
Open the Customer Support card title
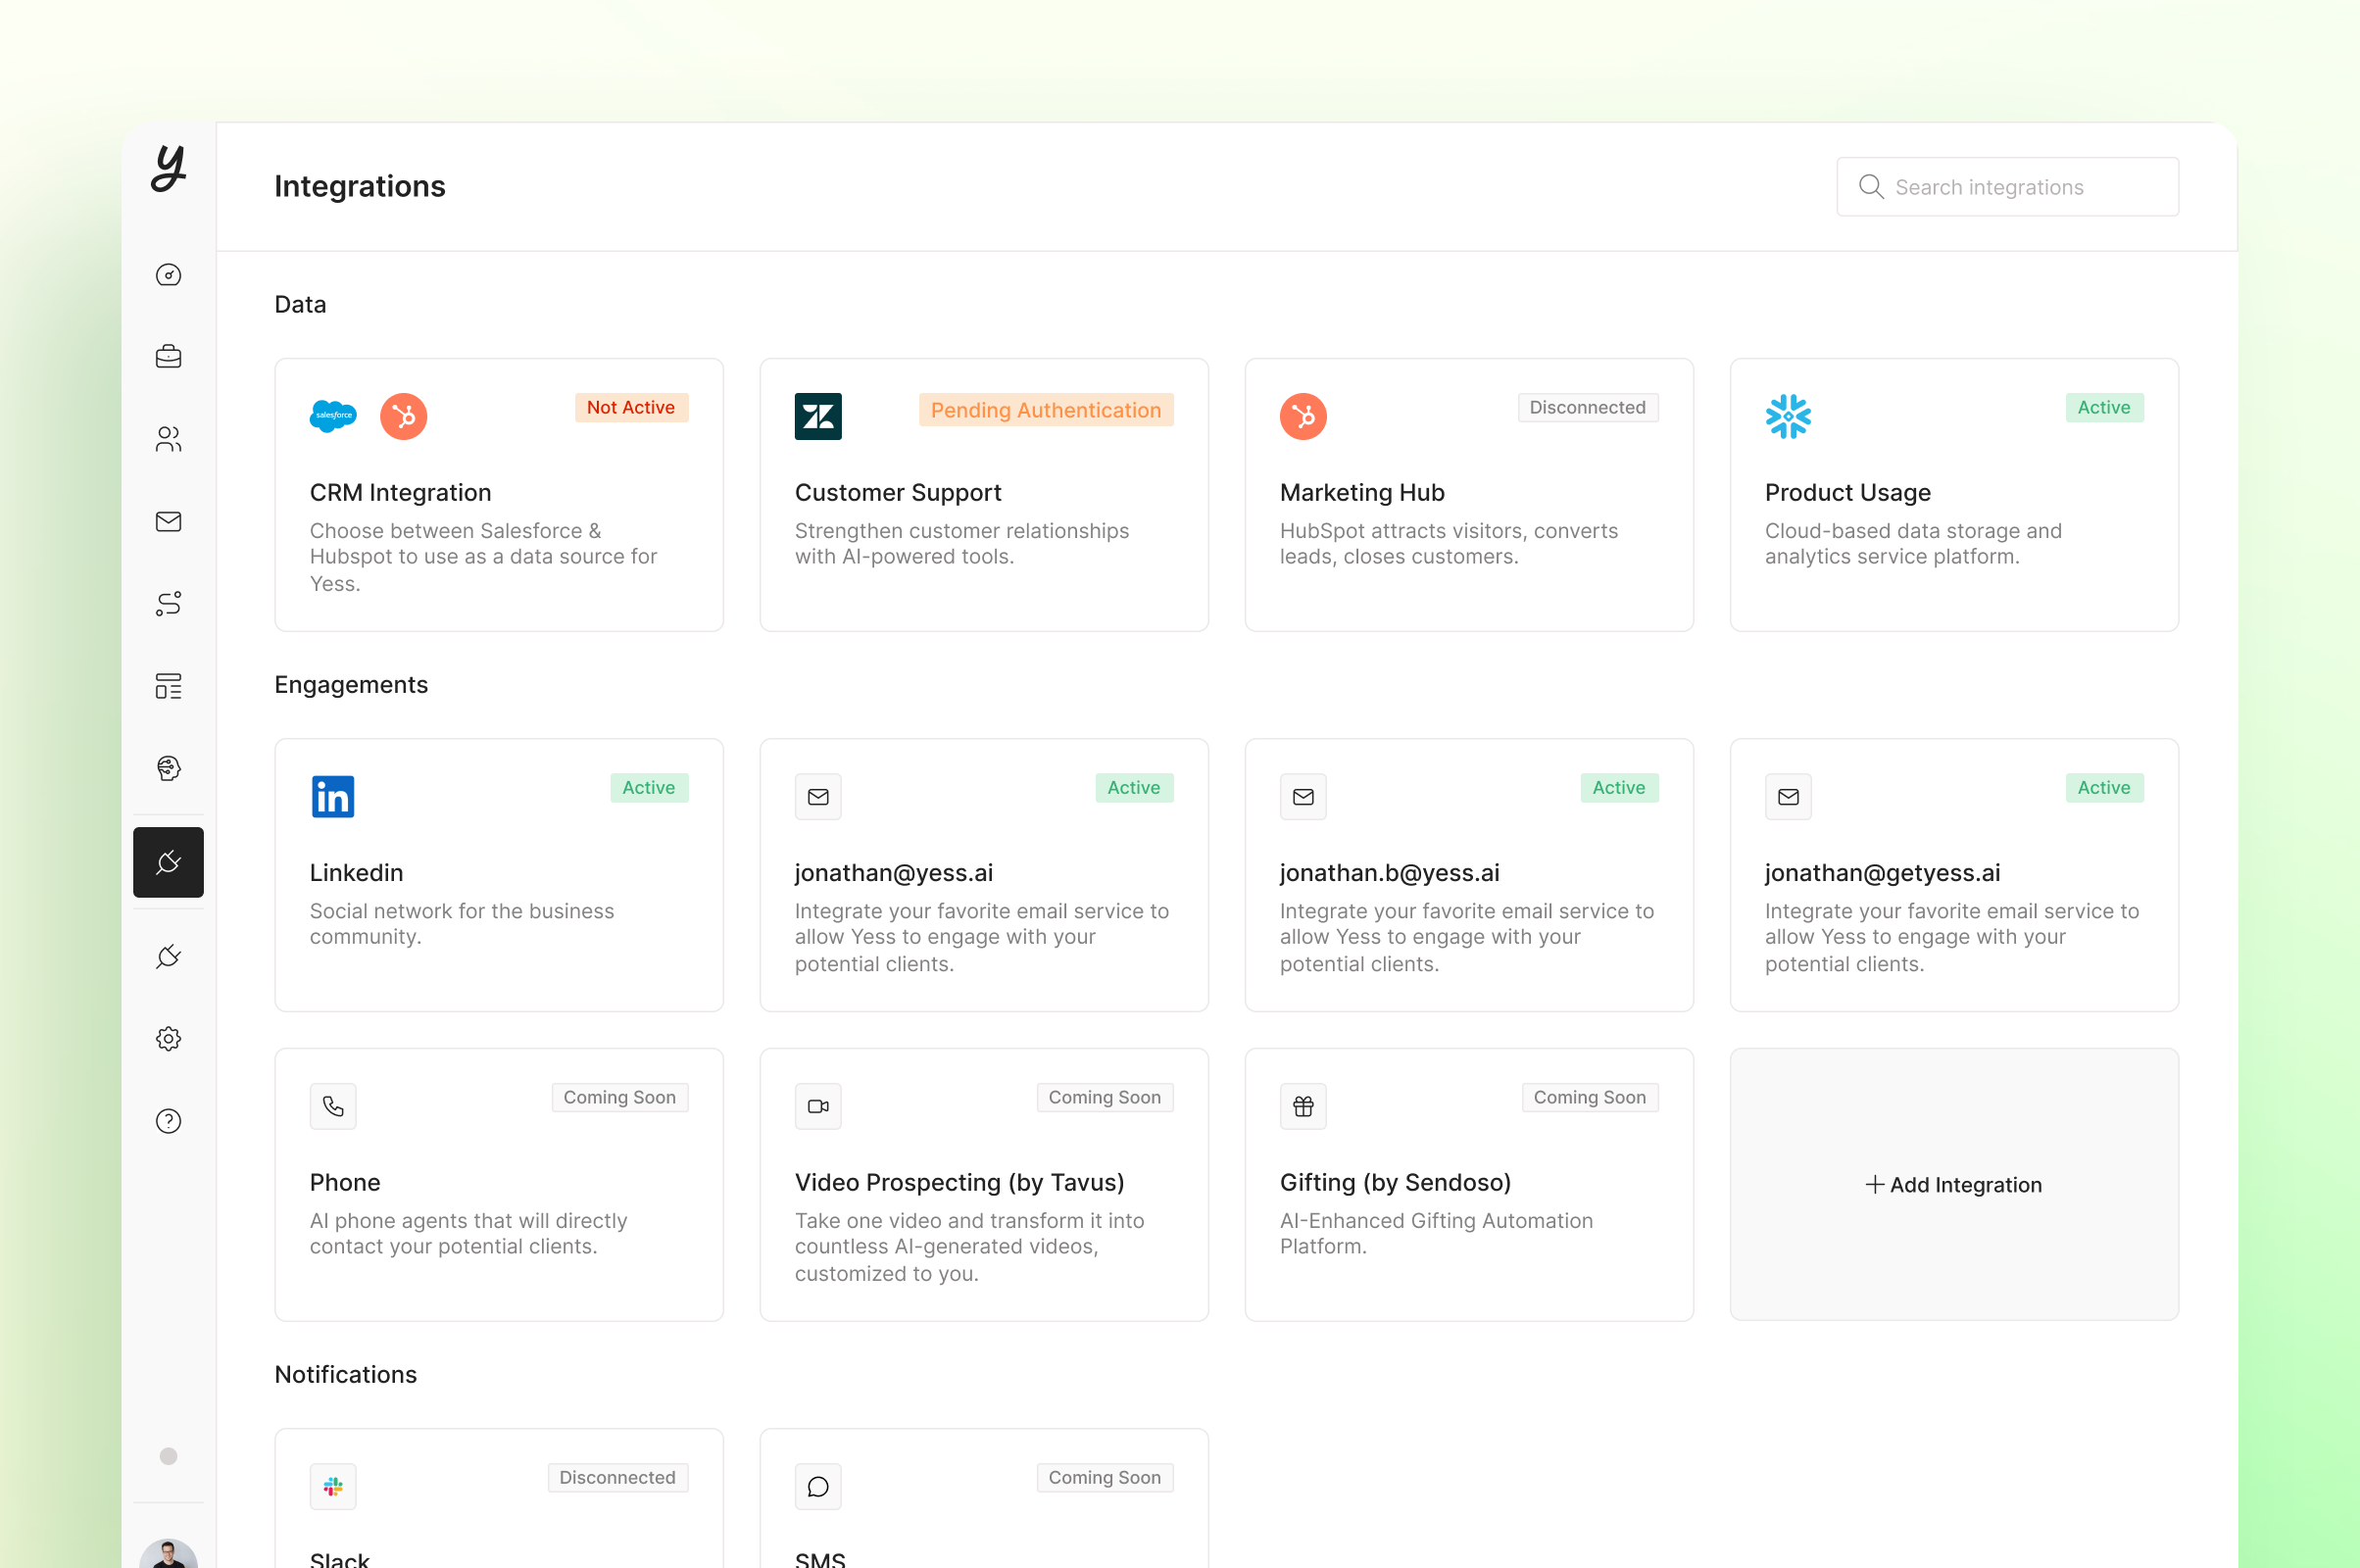click(898, 492)
